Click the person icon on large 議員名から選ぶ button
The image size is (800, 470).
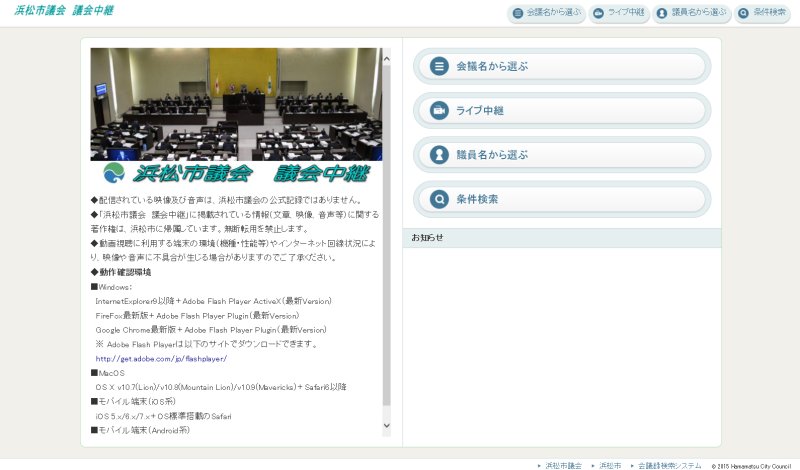click(x=439, y=155)
